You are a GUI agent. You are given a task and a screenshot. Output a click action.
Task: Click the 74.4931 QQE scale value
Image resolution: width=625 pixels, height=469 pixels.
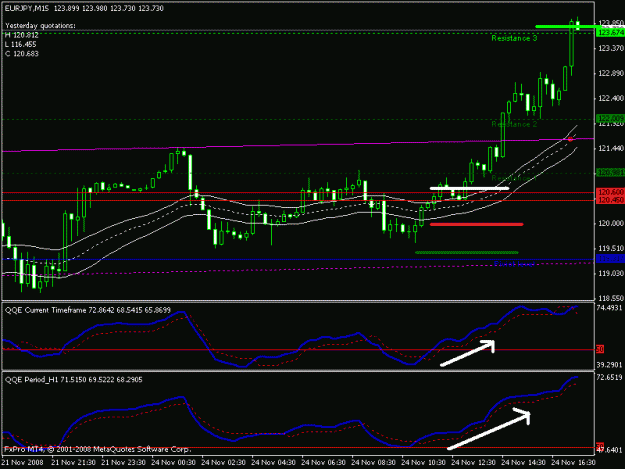(x=609, y=308)
